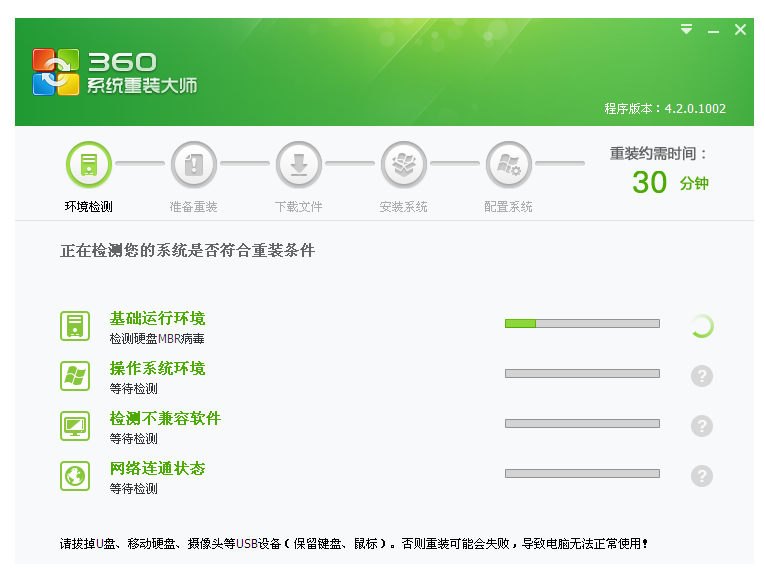Click the 准备重装 step icon

(194, 165)
